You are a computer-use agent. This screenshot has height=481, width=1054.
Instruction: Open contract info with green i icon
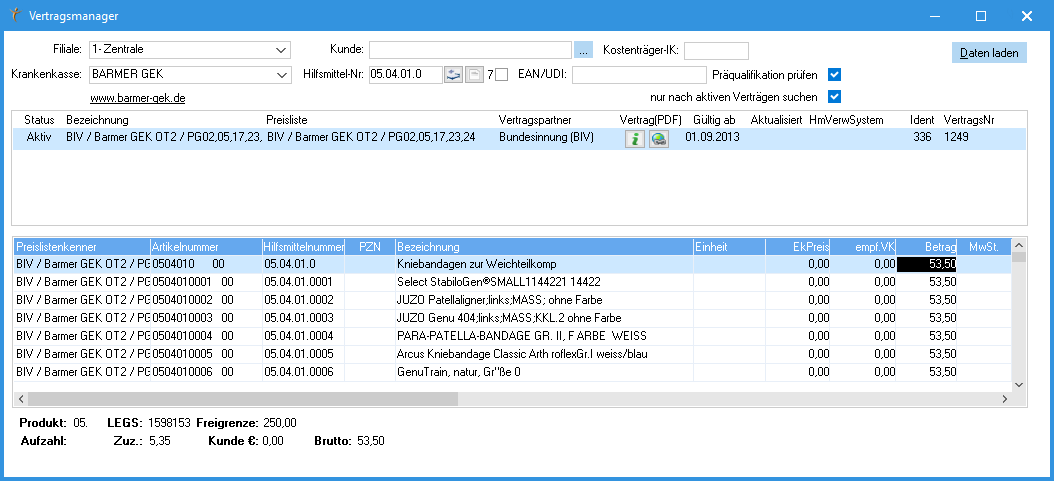[634, 139]
